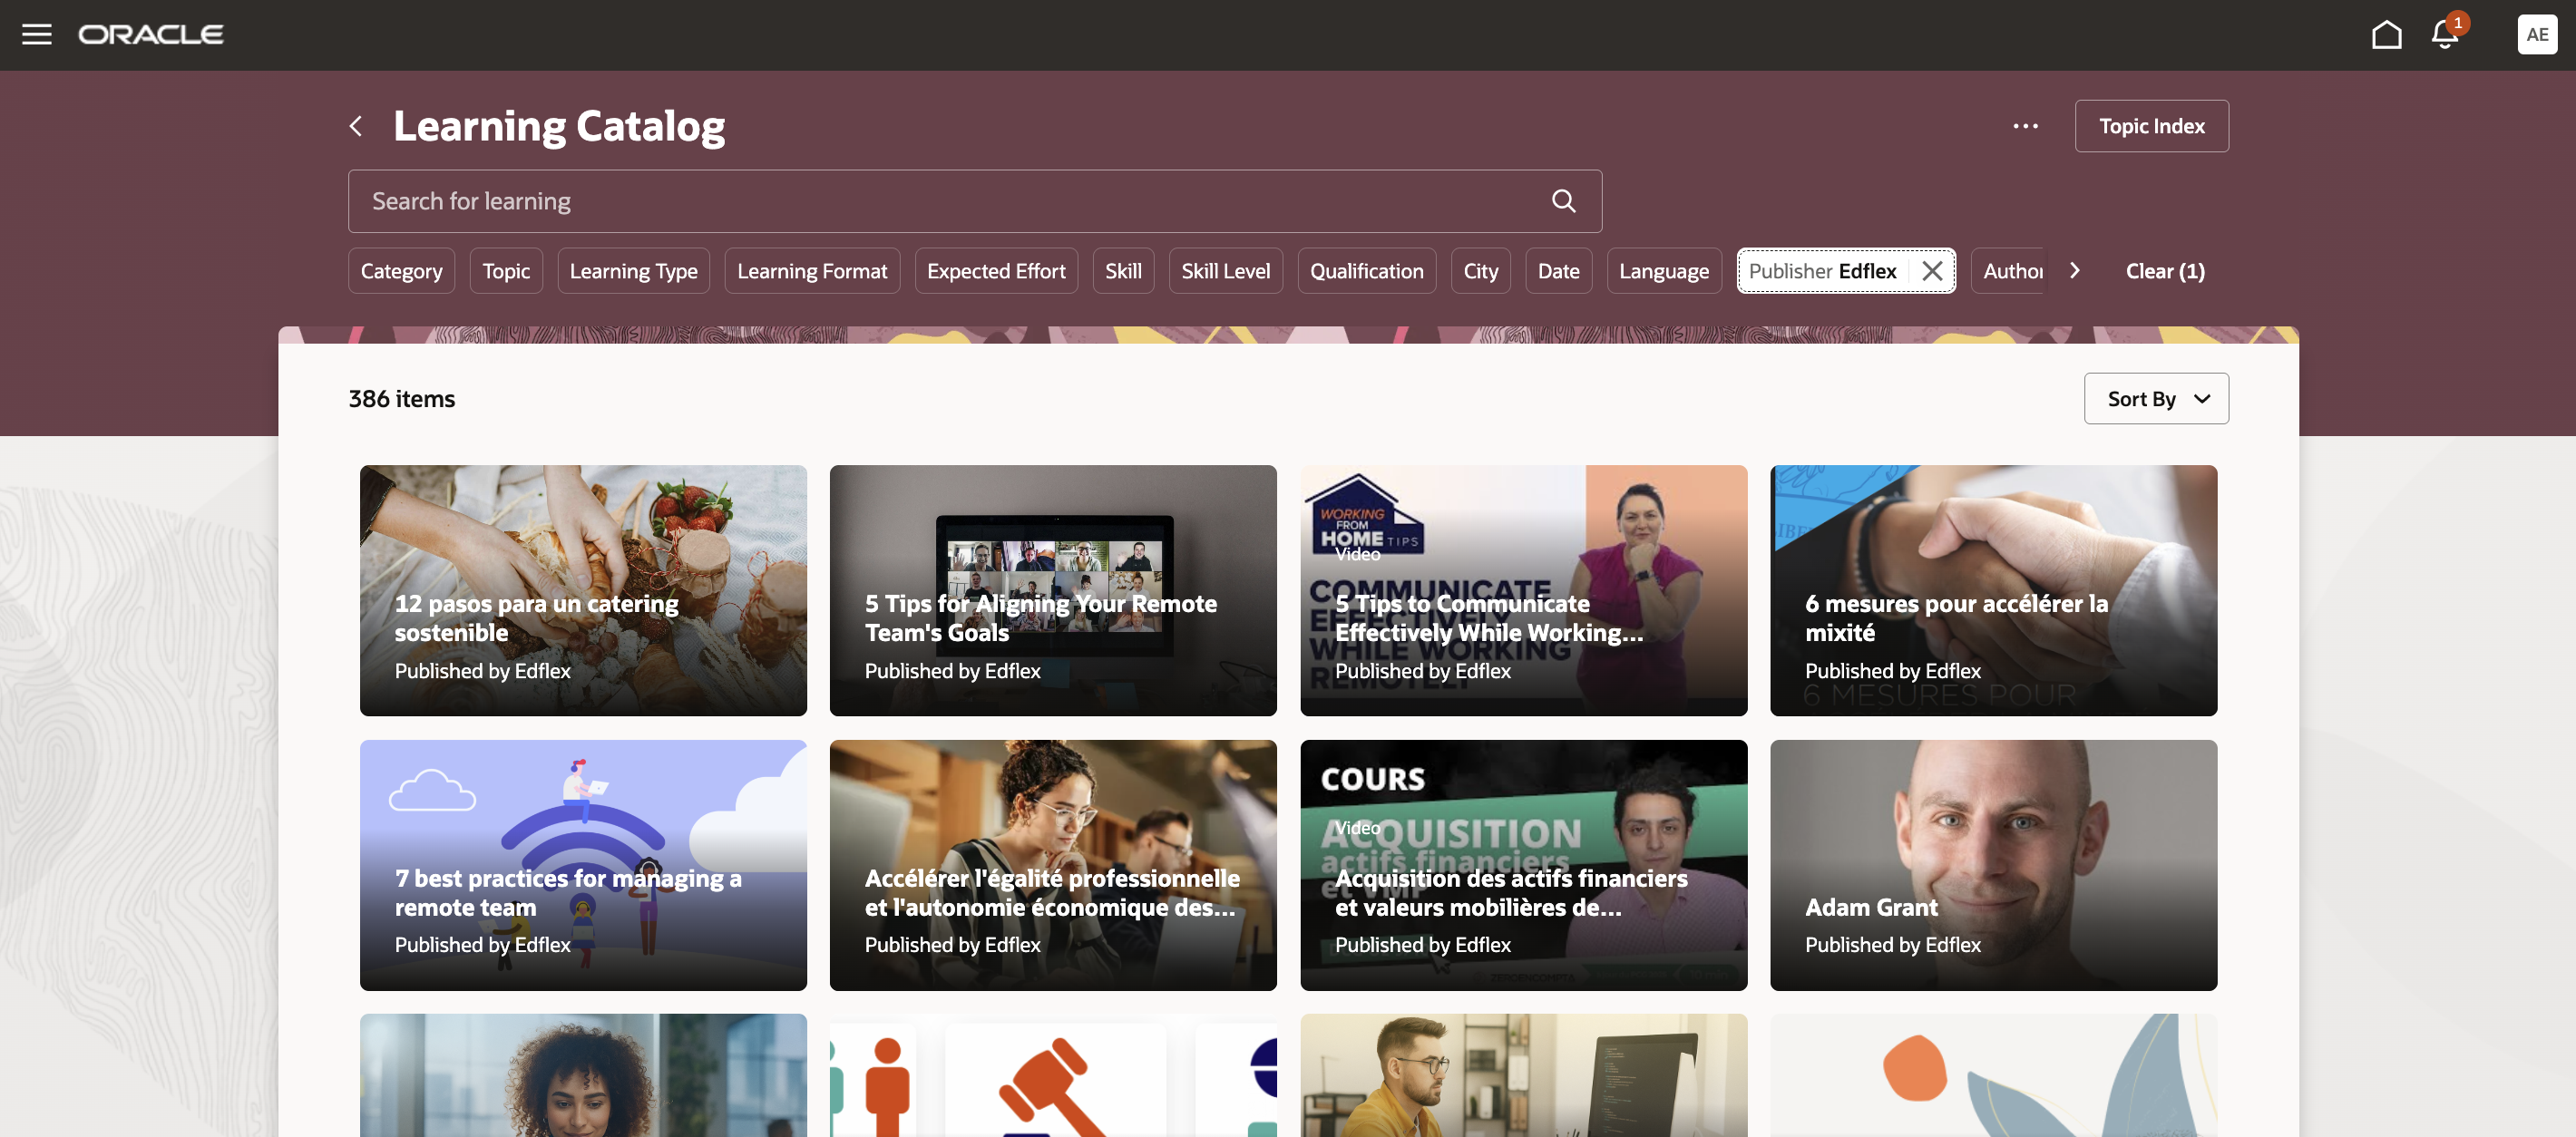
Task: Open the Learning Type filter
Action: [x=633, y=271]
